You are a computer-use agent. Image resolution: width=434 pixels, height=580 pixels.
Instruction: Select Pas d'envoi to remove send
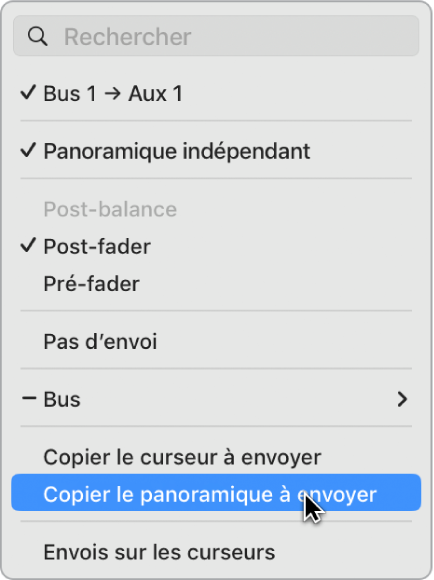(216, 341)
